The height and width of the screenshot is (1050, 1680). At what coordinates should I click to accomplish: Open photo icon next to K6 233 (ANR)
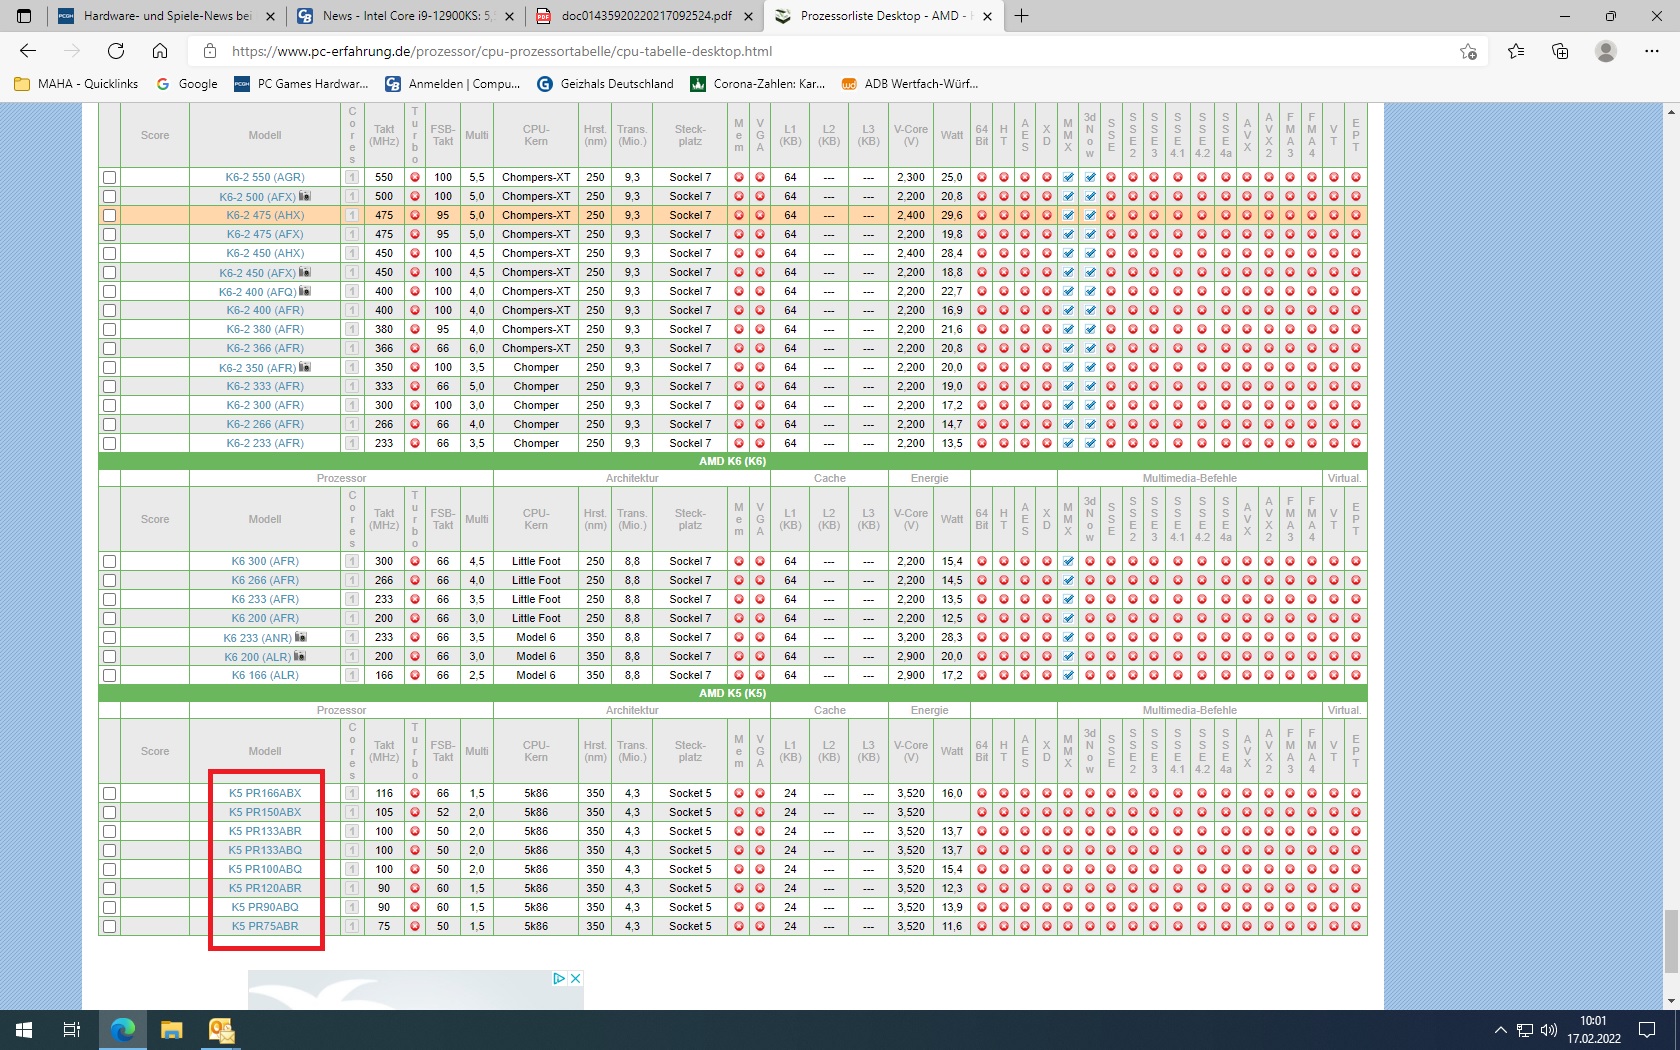[x=301, y=637]
